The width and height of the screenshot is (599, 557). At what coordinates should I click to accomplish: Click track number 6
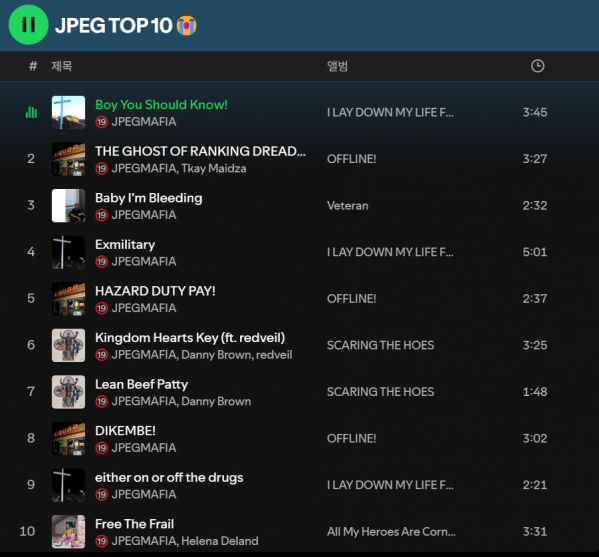click(x=31, y=345)
